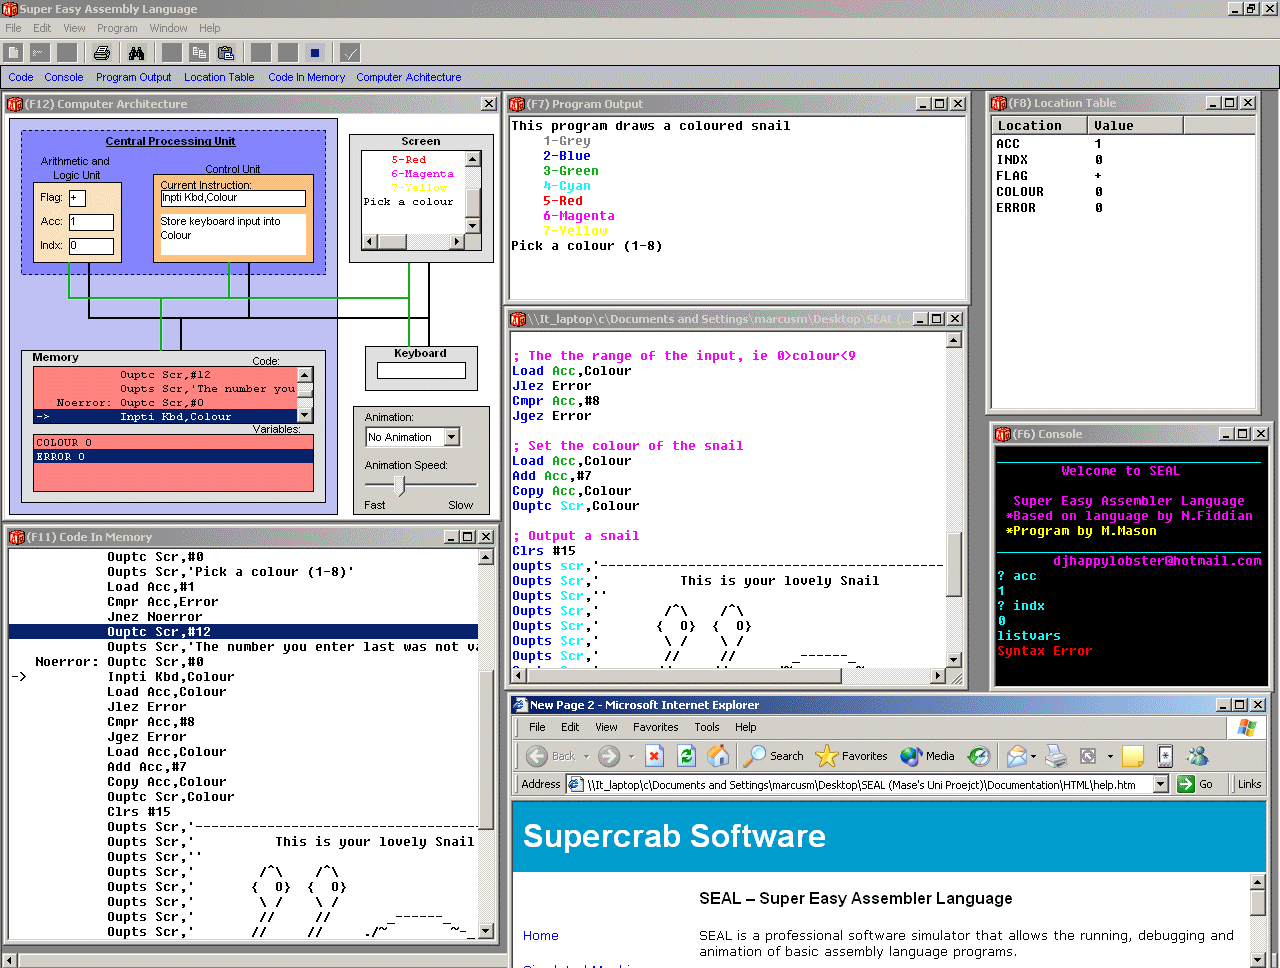Open the browser Address bar dropdown
This screenshot has width=1280, height=968.
[x=1161, y=785]
